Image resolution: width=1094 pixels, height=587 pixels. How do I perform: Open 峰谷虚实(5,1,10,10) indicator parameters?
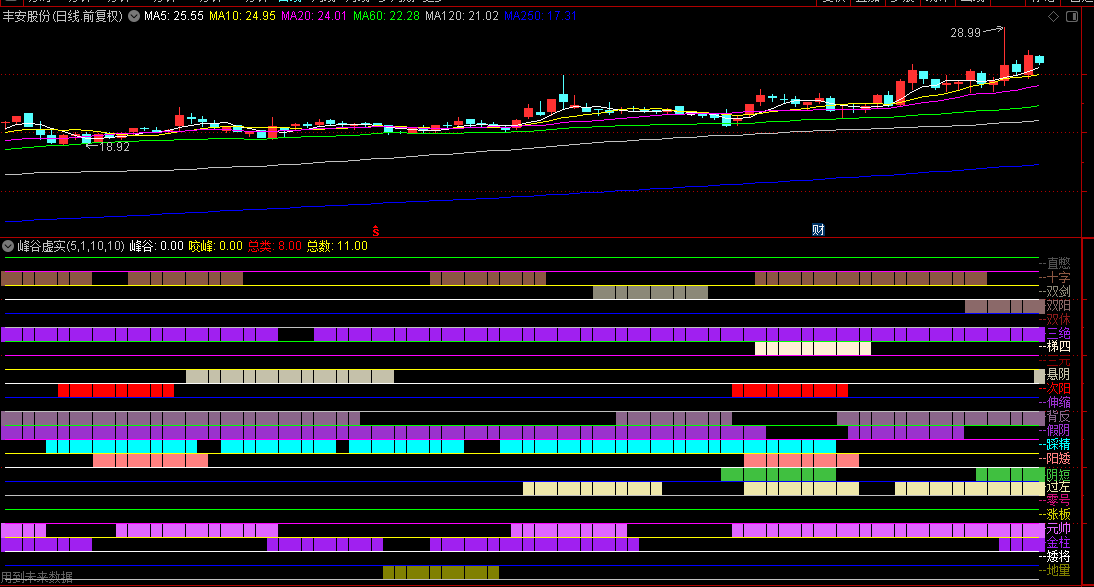point(71,246)
